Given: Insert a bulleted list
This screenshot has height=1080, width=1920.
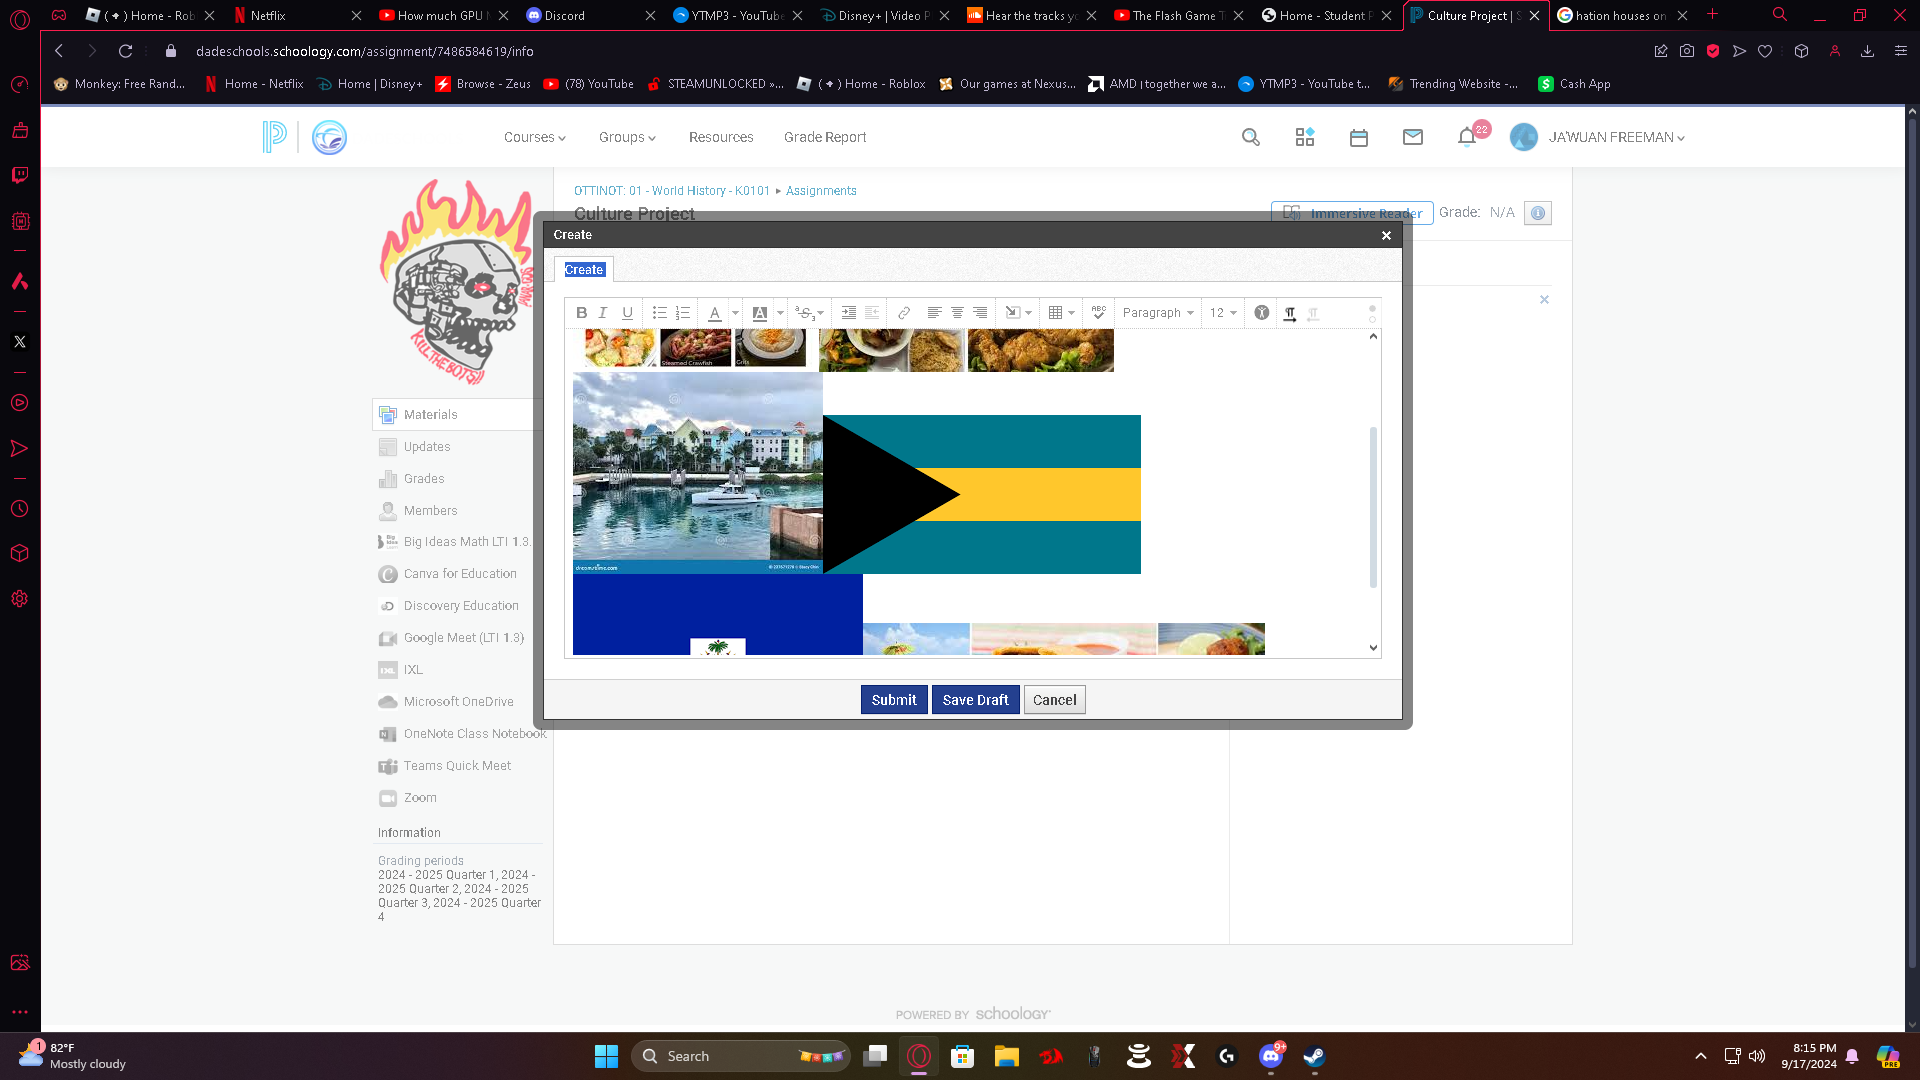Looking at the screenshot, I should pyautogui.click(x=659, y=313).
